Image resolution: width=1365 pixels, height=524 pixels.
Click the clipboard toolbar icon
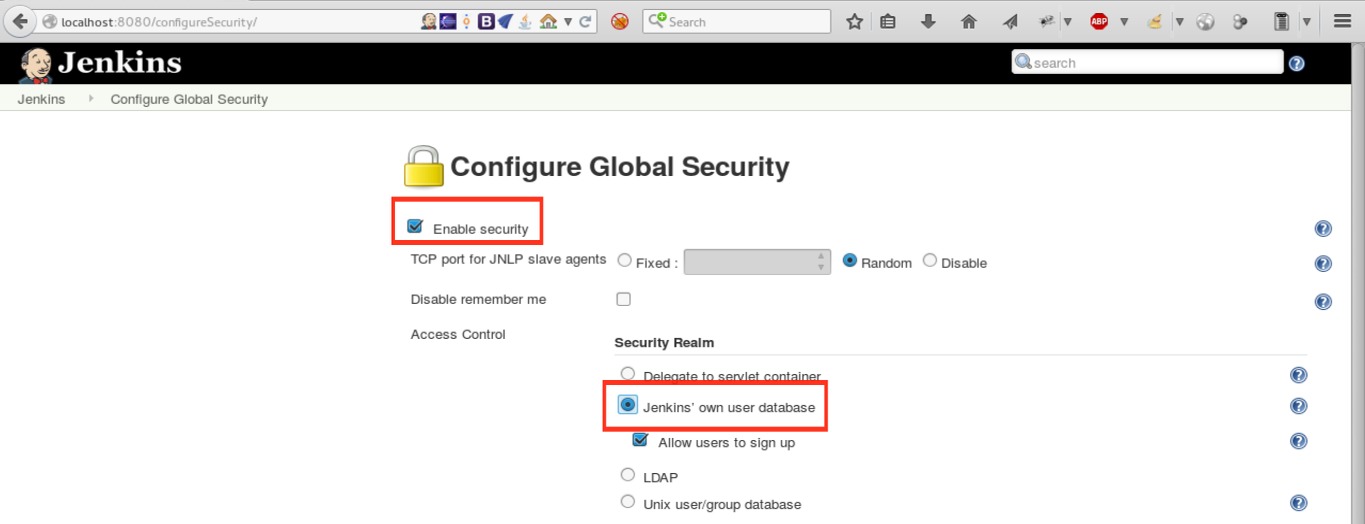click(x=1282, y=21)
